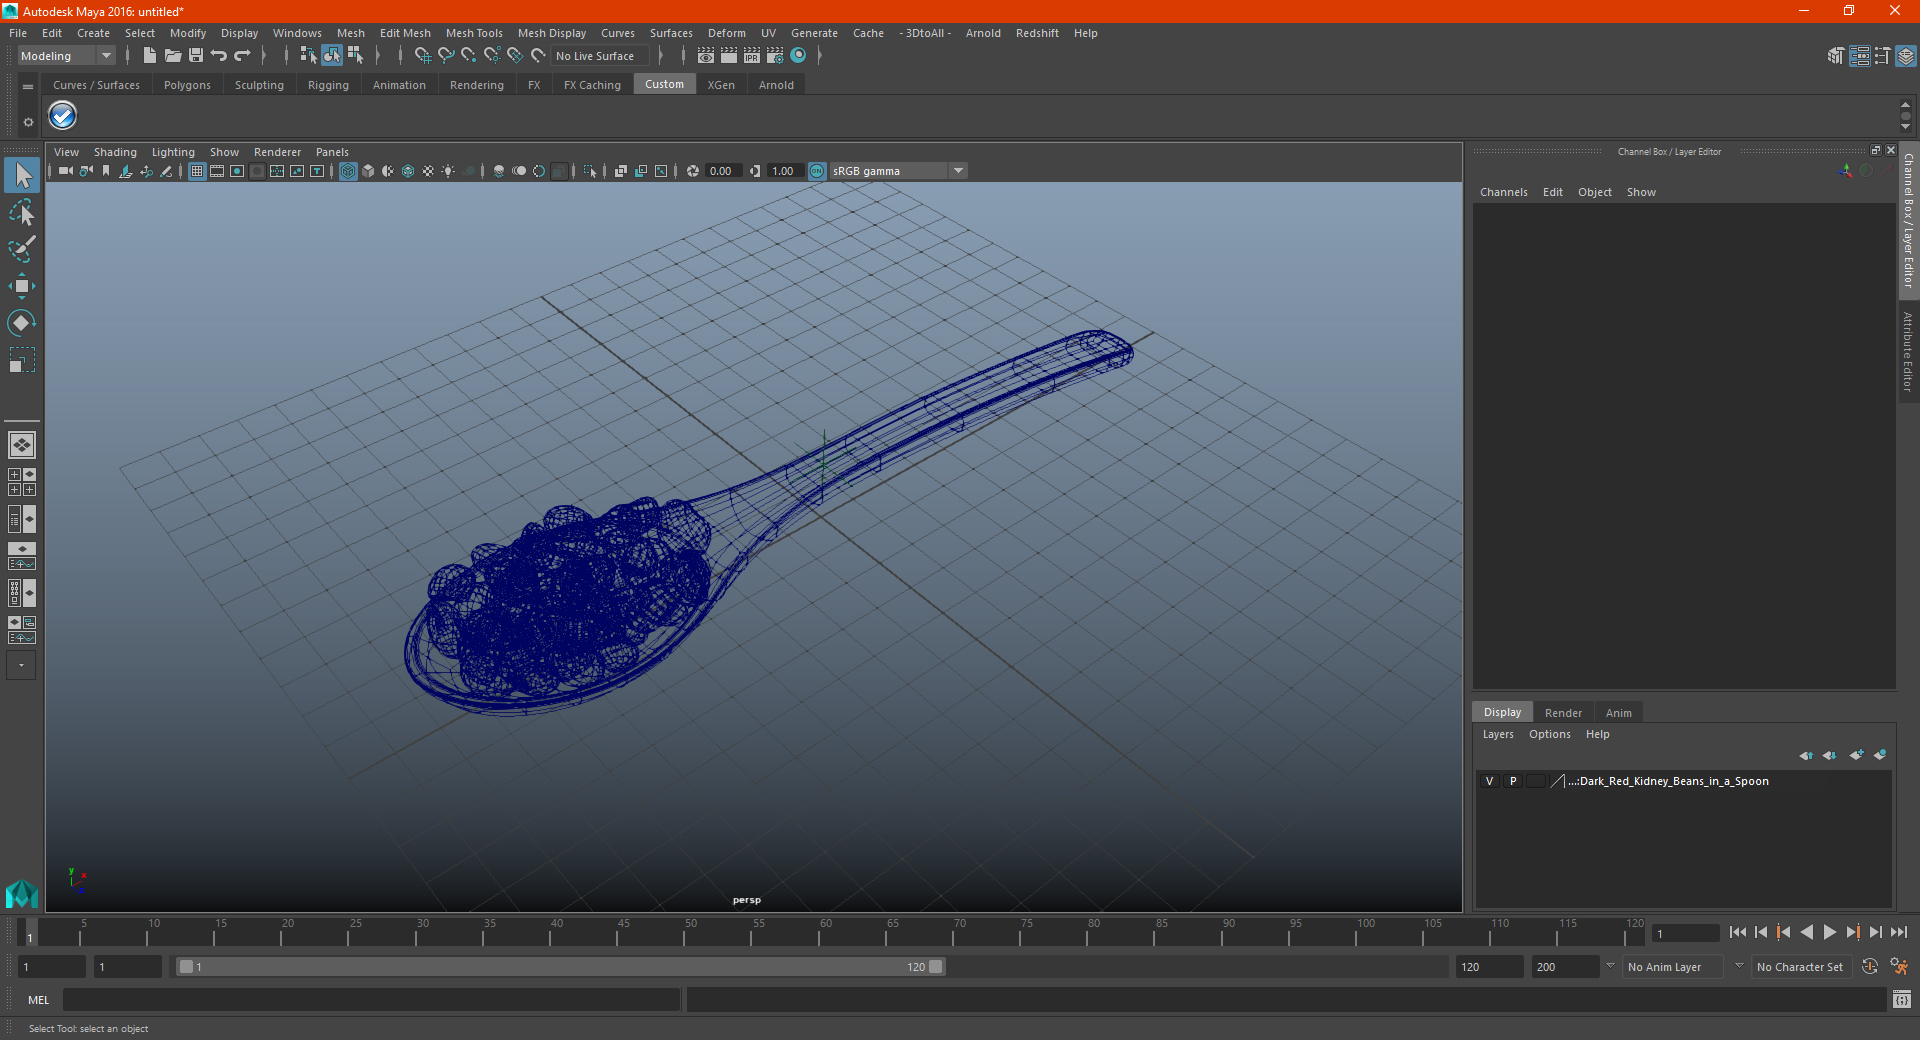Click the MEL command line input
Screen dimensions: 1920x1040
(x=371, y=999)
